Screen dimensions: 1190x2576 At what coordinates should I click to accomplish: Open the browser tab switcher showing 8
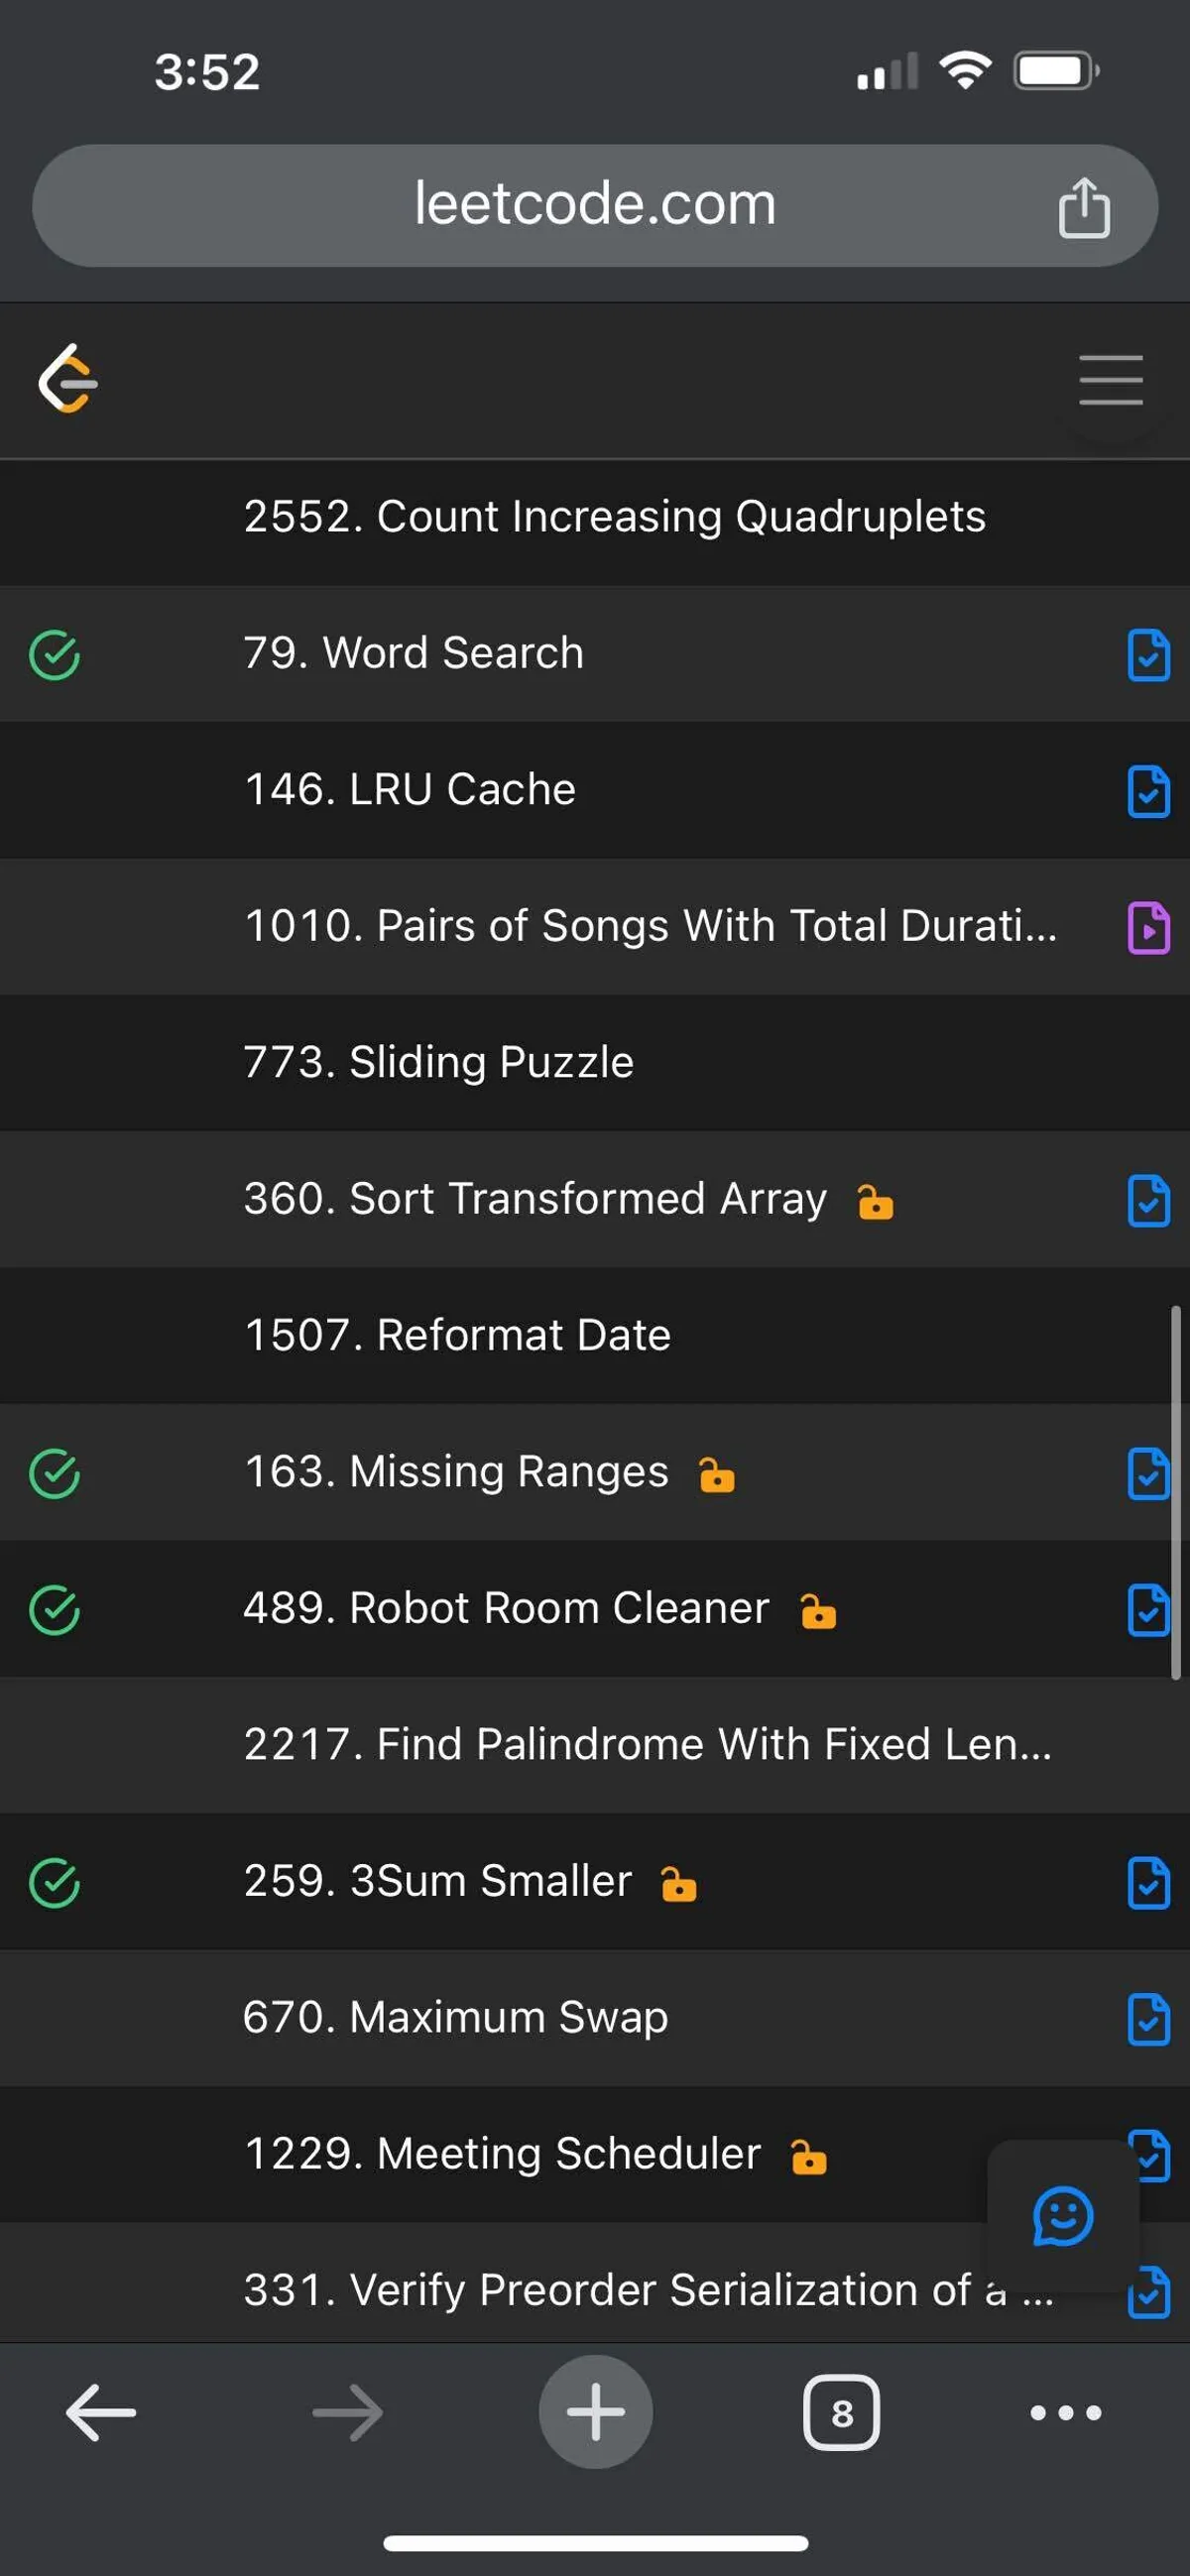click(x=841, y=2412)
